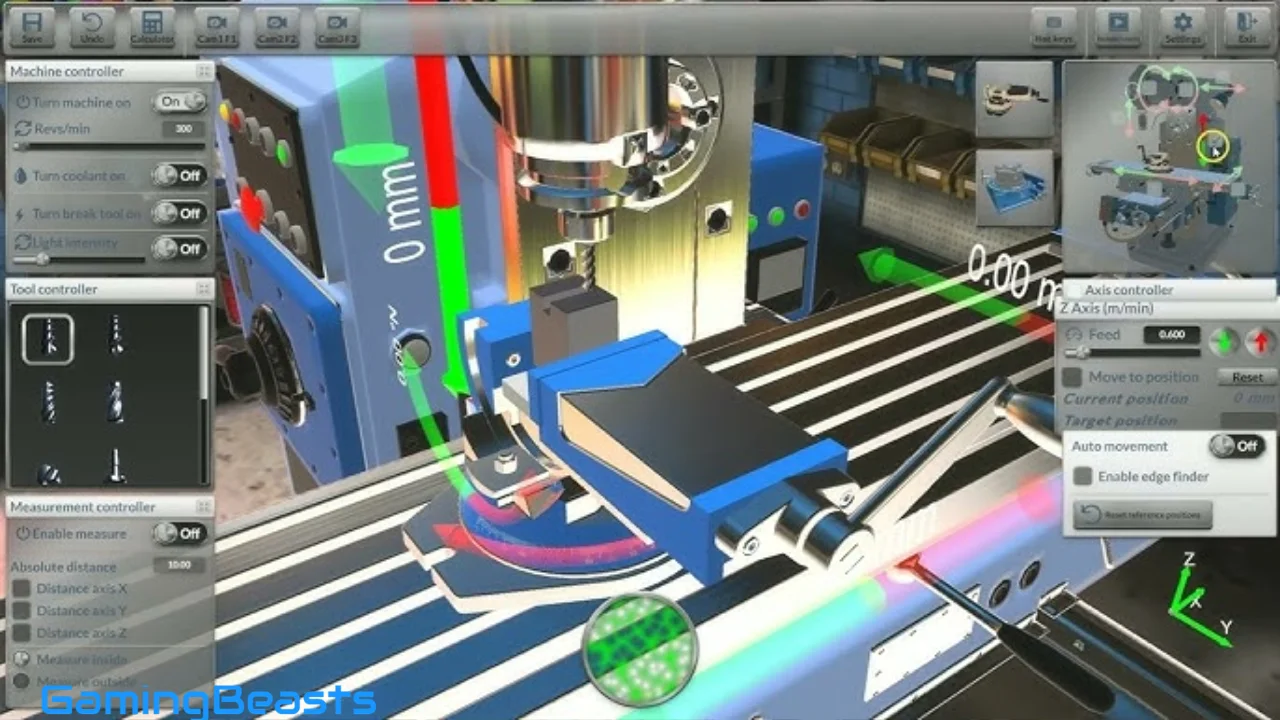This screenshot has width=1280, height=720.
Task: Collapse the Measurement controller panel
Action: pos(203,507)
